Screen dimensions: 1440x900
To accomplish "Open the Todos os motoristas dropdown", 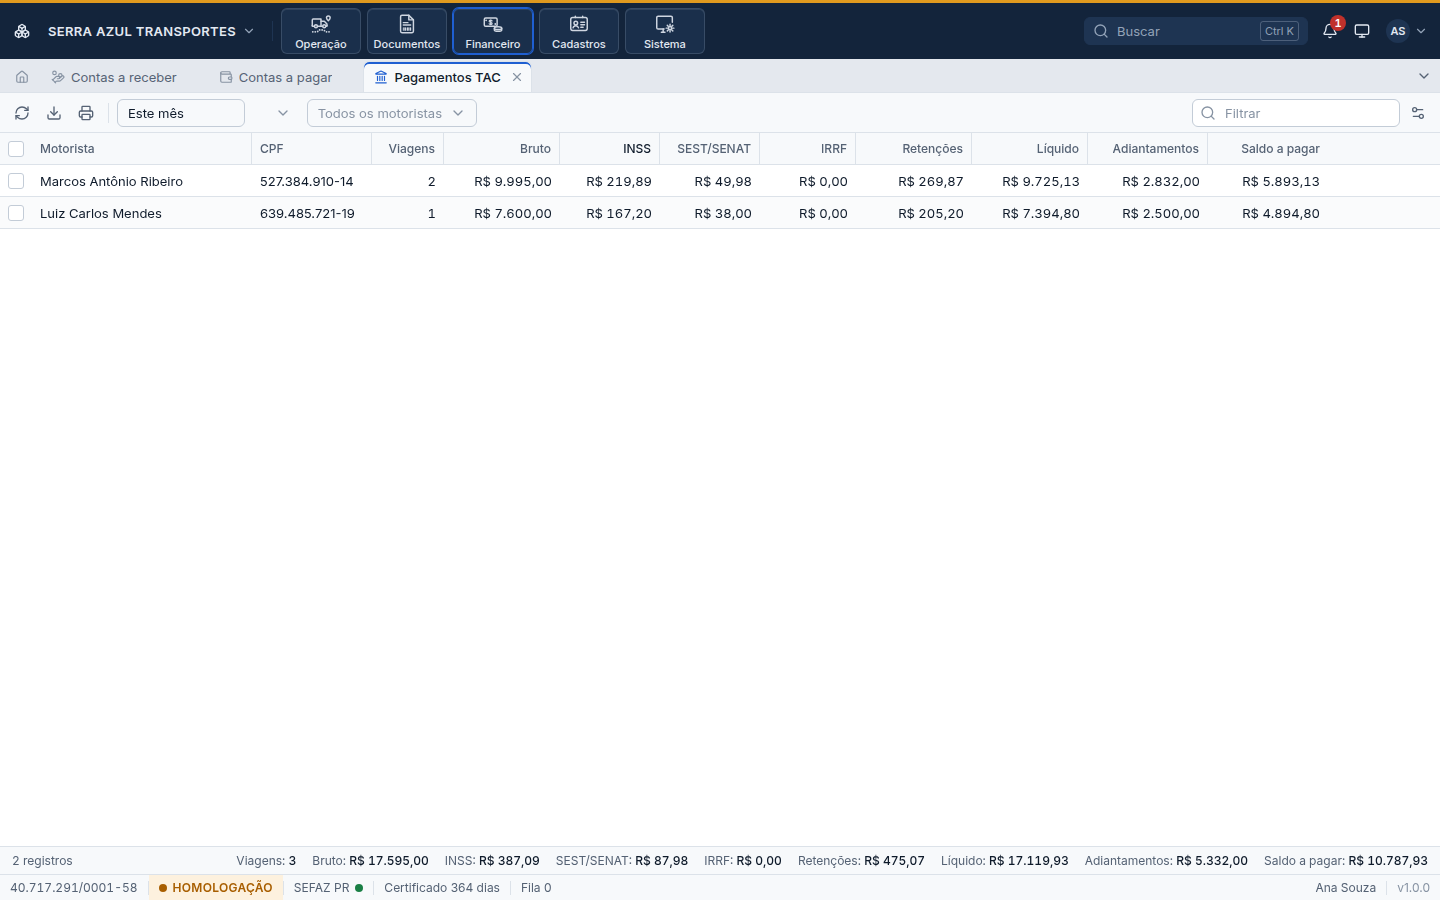I will 392,113.
